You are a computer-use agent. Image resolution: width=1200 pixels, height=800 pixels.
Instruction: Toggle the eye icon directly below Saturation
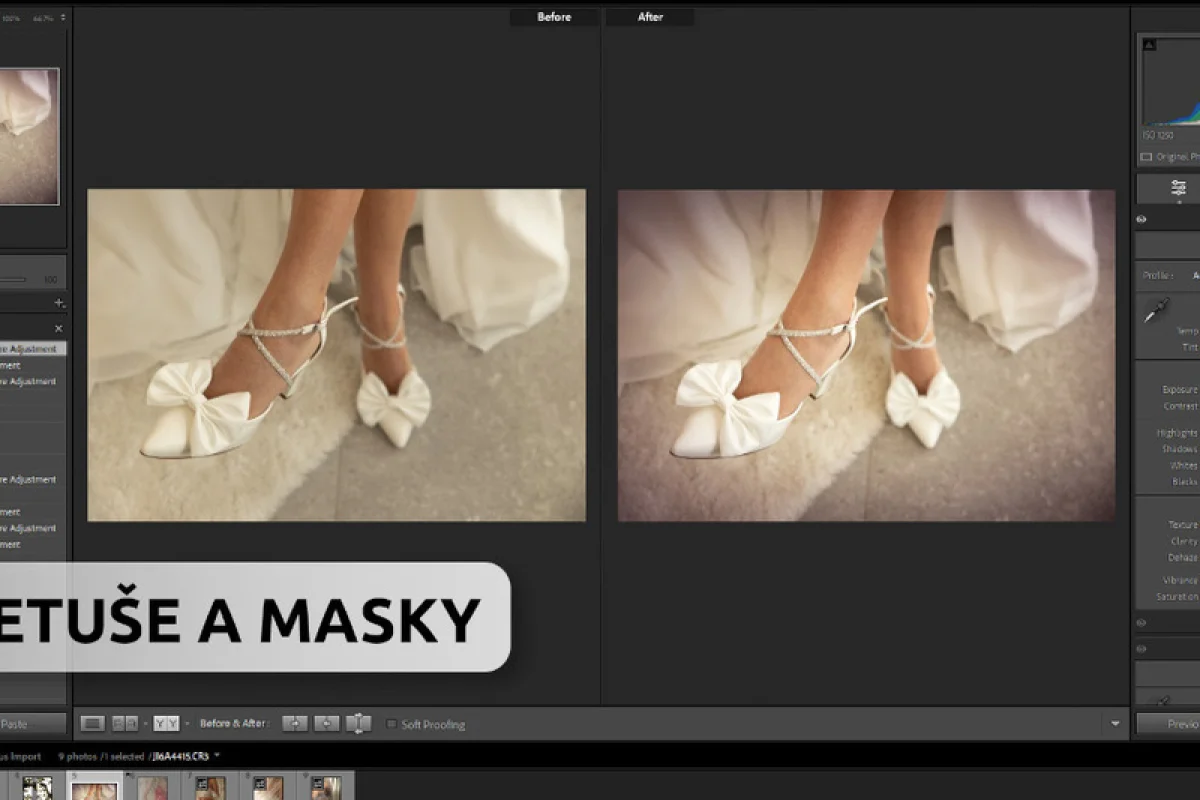coord(1142,622)
